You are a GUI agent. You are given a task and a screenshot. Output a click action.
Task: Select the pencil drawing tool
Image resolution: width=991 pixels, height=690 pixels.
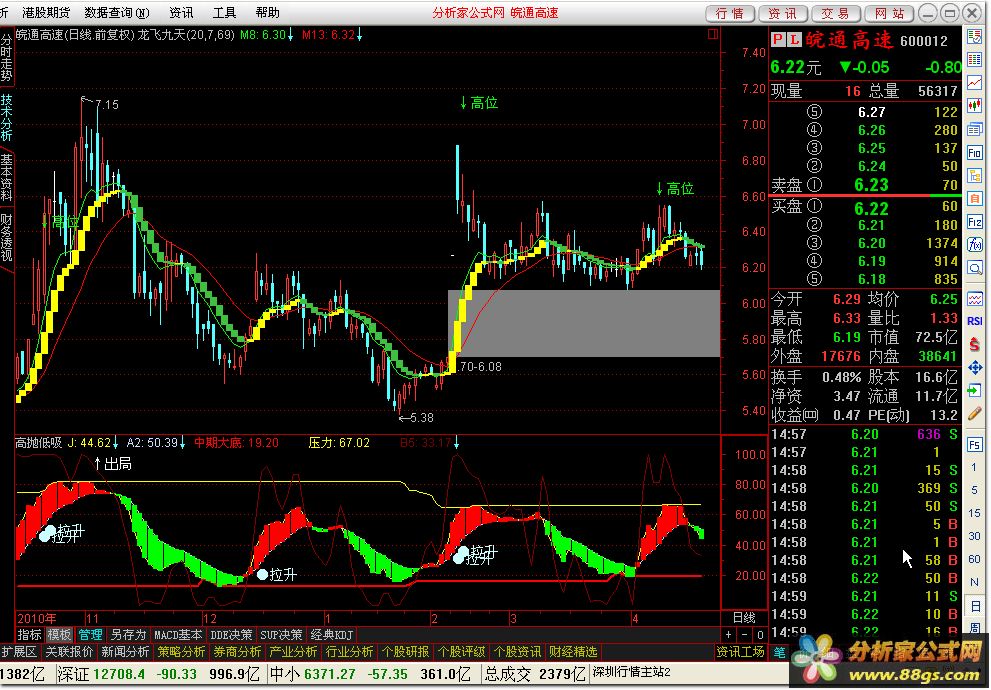975,413
